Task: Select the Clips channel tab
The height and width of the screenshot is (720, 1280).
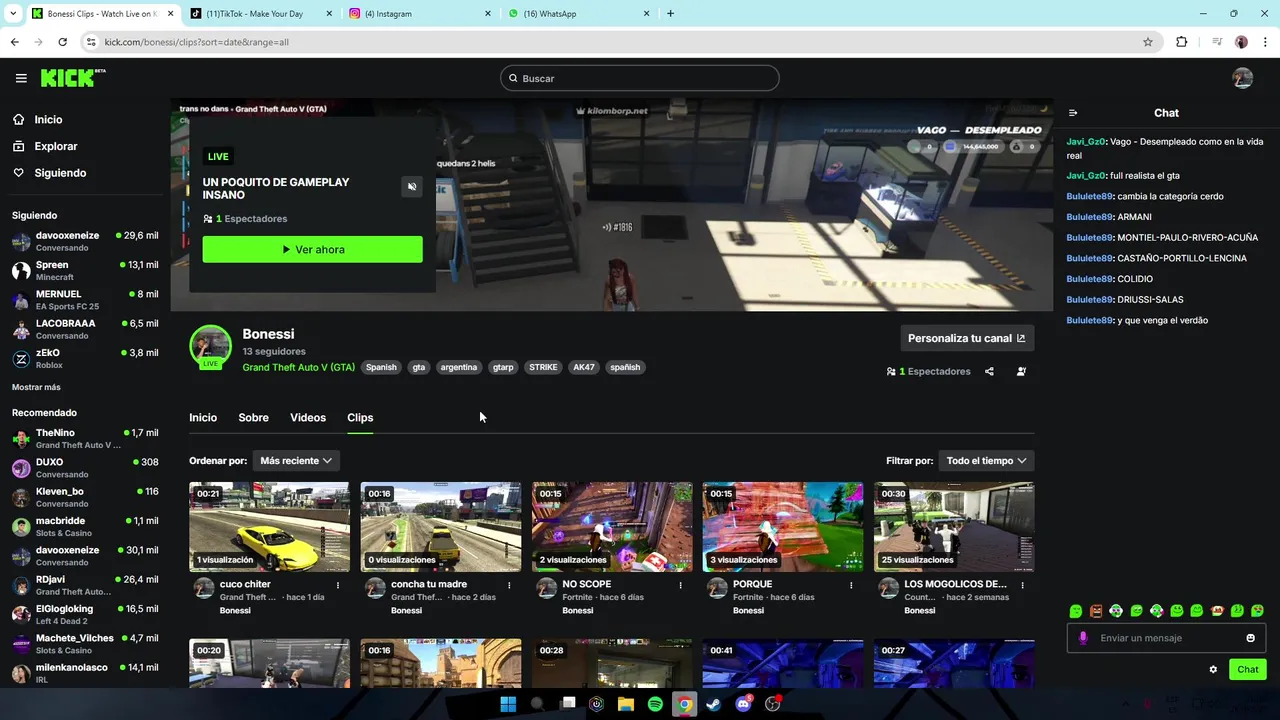Action: [360, 418]
